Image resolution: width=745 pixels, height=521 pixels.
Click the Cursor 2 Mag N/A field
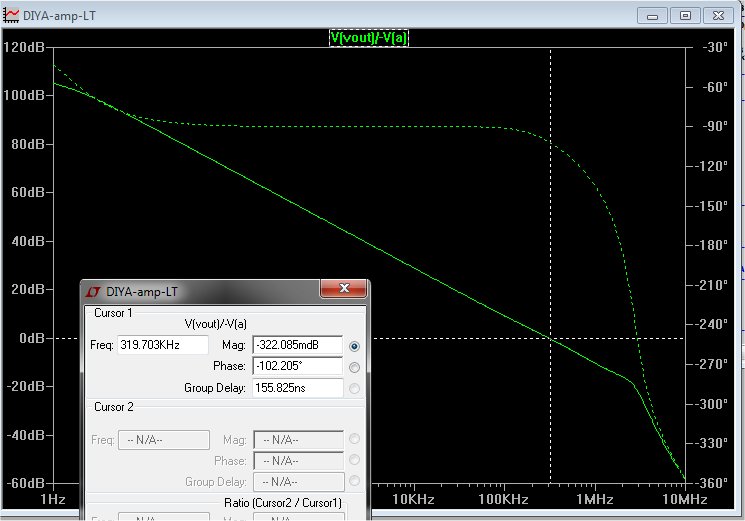(298, 440)
